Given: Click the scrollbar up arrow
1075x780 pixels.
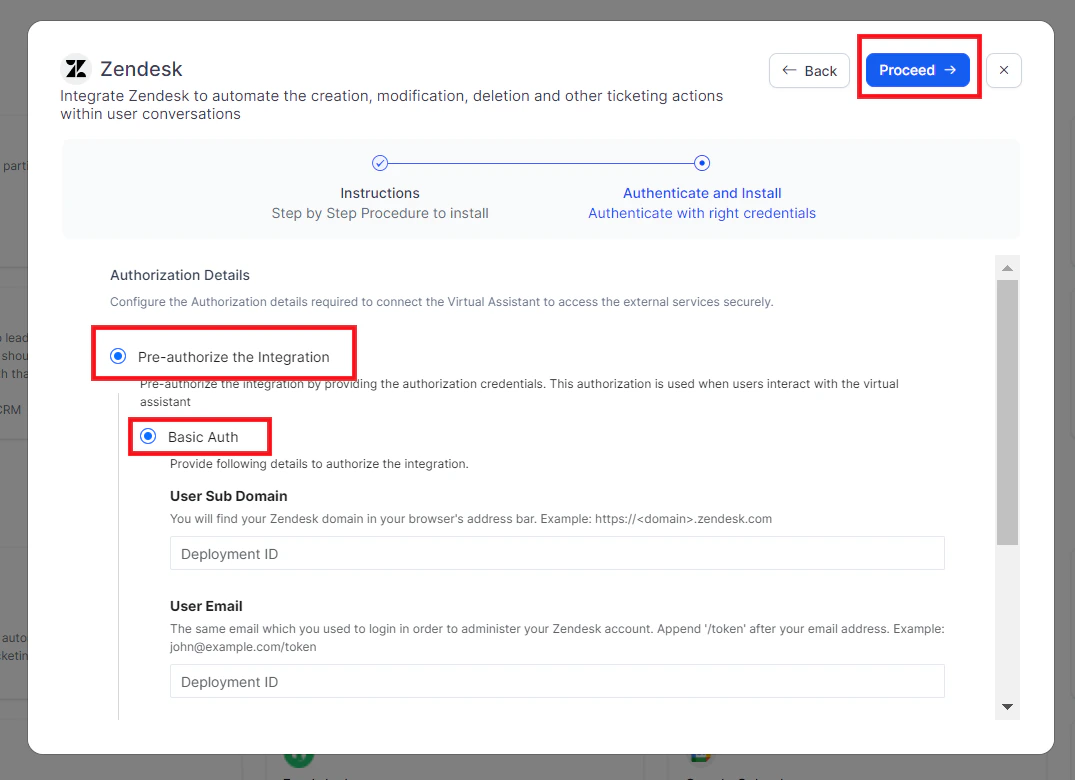Looking at the screenshot, I should (x=1008, y=265).
